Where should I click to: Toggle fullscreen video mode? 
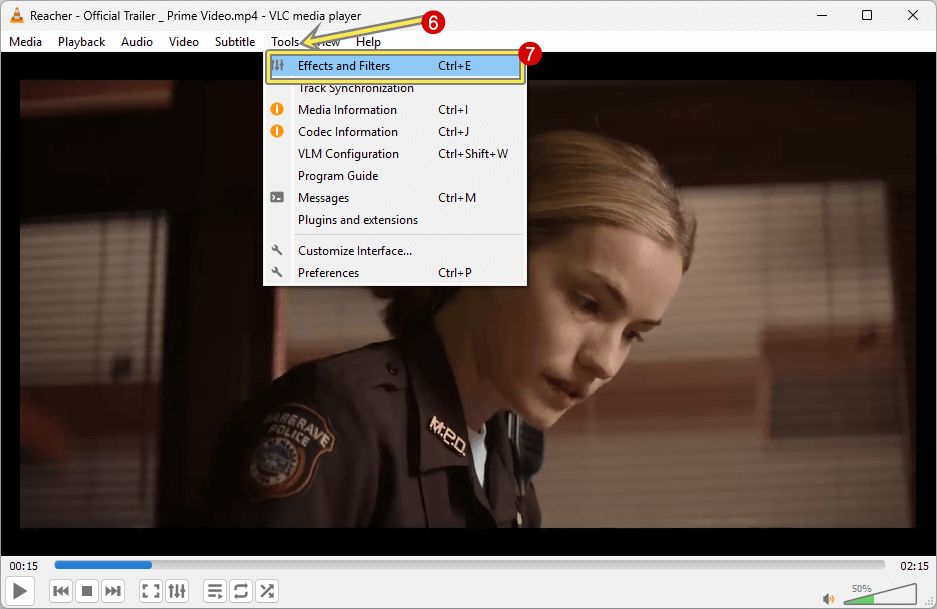[x=151, y=591]
